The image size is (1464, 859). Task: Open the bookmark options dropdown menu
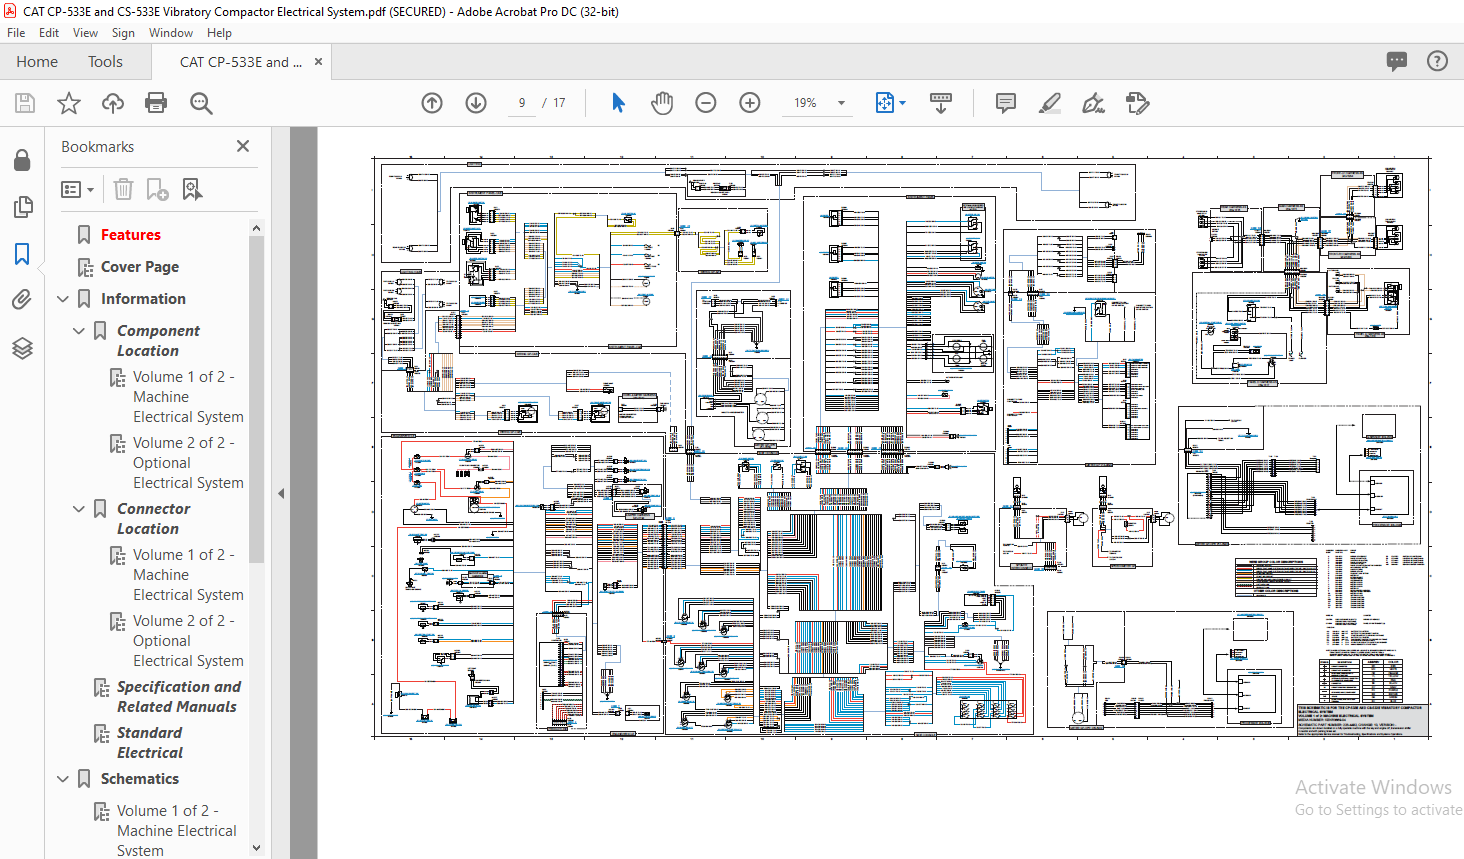coord(77,189)
